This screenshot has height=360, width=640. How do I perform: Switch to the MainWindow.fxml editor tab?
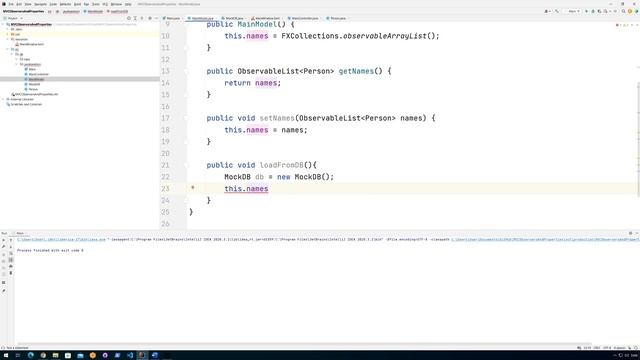pyautogui.click(x=266, y=18)
